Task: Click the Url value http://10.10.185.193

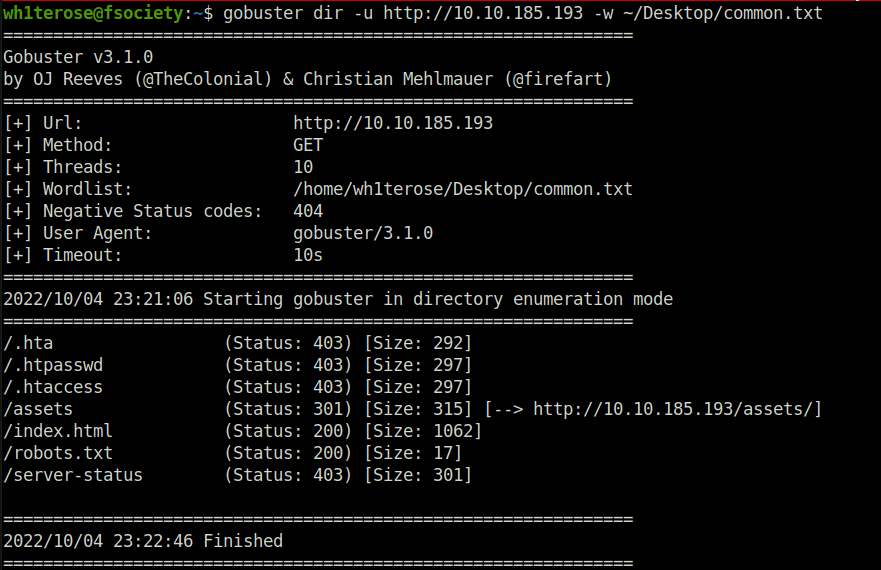Action: click(393, 123)
